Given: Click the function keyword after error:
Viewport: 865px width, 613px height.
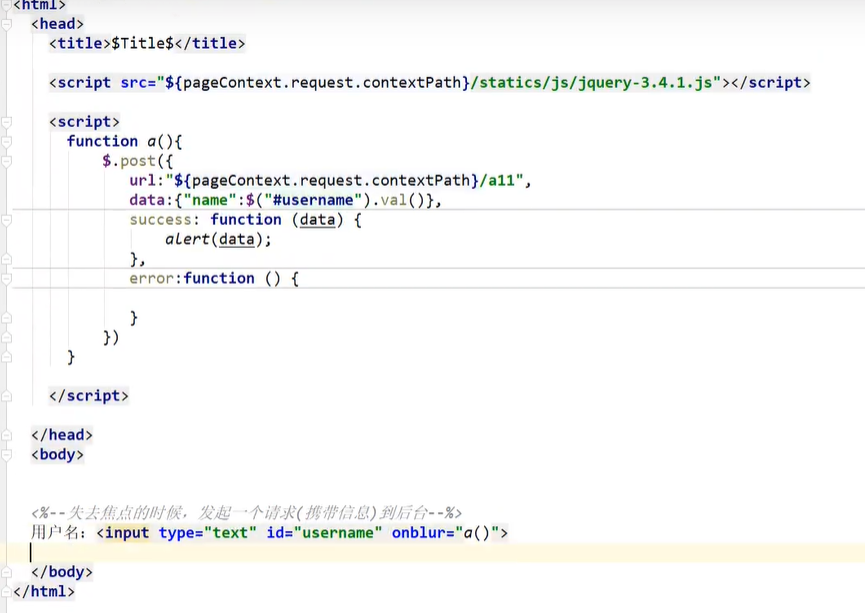Looking at the screenshot, I should (x=219, y=278).
